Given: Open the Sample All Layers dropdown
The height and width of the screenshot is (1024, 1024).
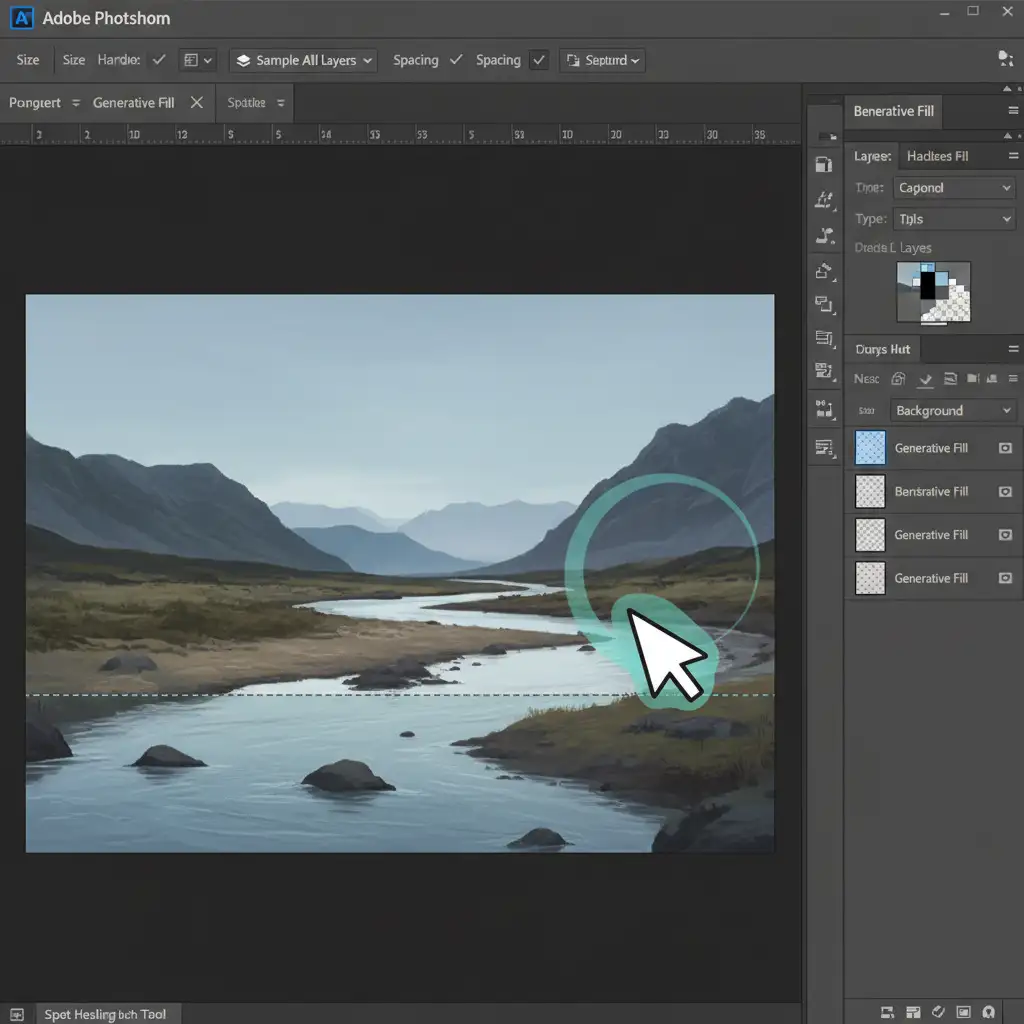Looking at the screenshot, I should pyautogui.click(x=304, y=60).
